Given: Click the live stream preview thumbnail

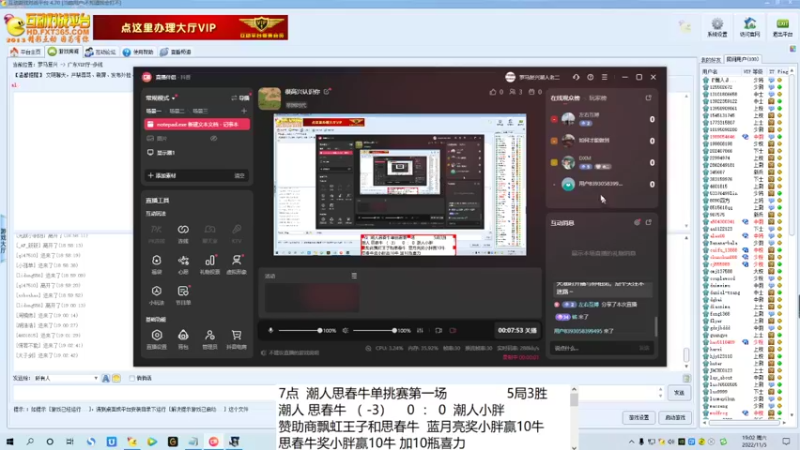Looking at the screenshot, I should (400, 185).
